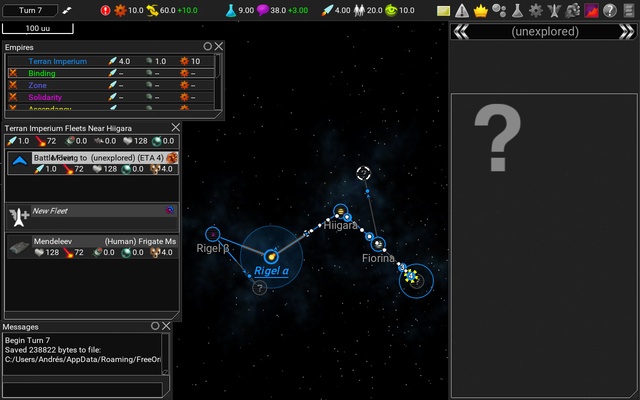The image size is (640, 400).
Task: Select the Rigel β star system
Action: 213,234
